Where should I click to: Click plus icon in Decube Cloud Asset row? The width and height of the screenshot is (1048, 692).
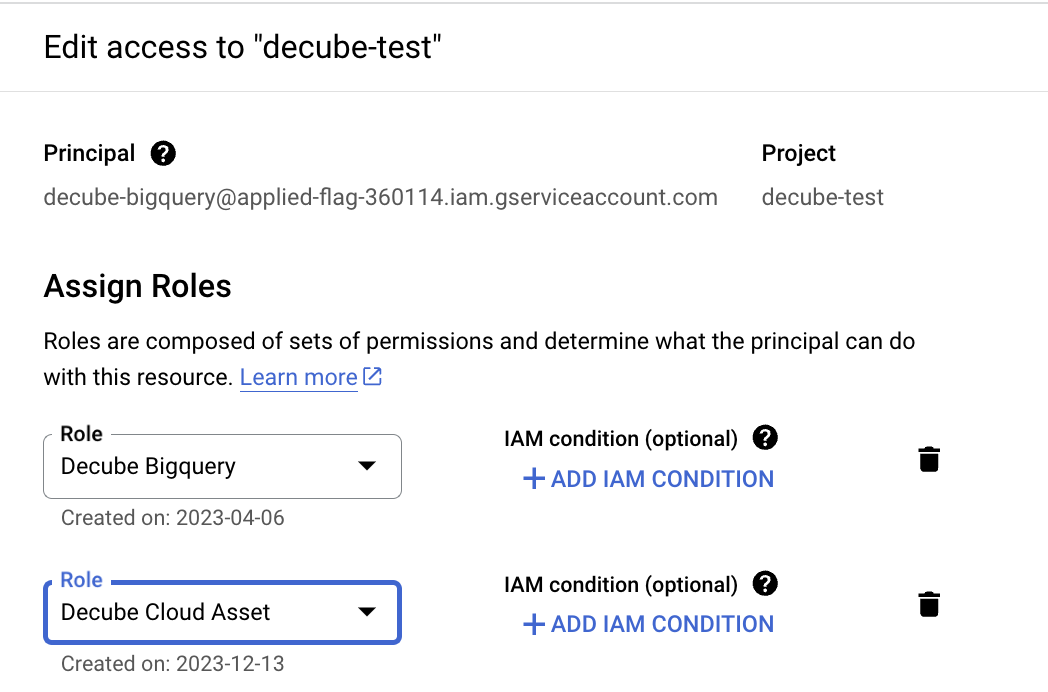tap(534, 624)
